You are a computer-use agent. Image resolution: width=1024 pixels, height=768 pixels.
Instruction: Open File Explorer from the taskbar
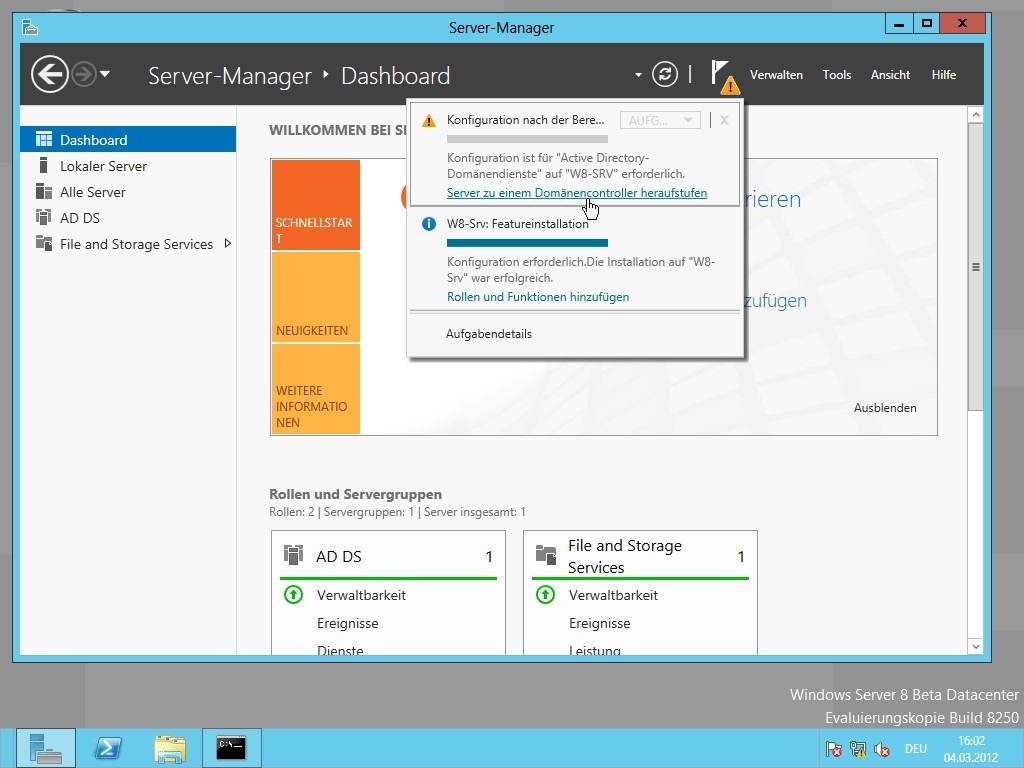pos(170,748)
